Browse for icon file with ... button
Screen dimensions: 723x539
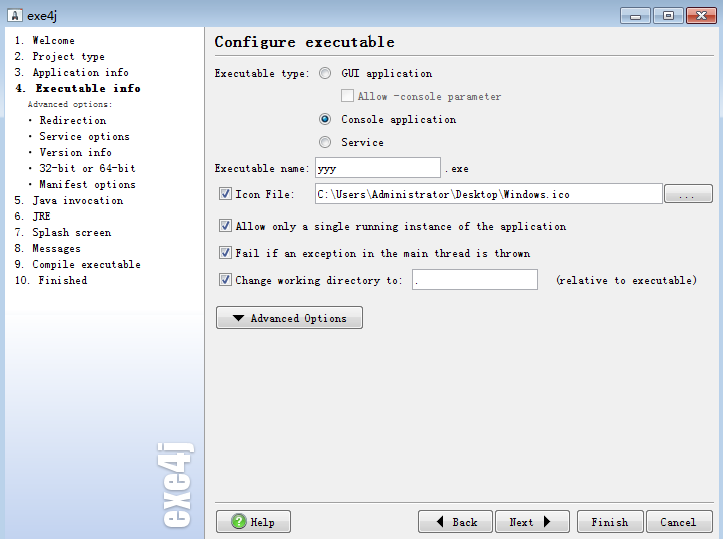click(x=688, y=194)
